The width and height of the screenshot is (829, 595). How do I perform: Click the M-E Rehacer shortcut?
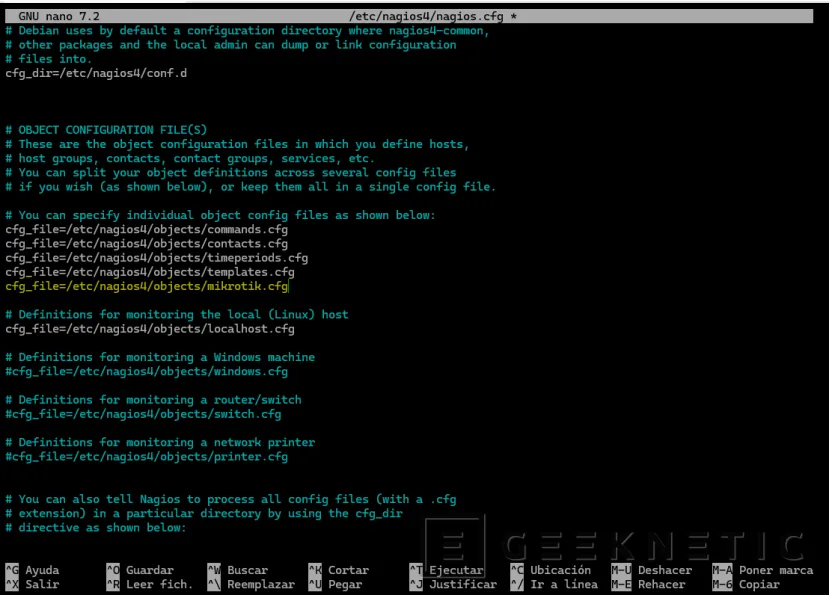pyautogui.click(x=648, y=584)
